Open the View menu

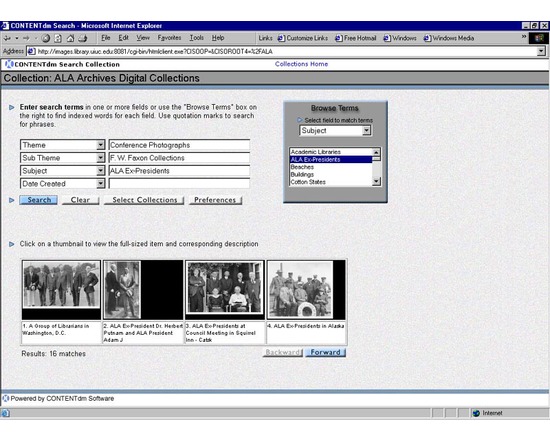143,38
